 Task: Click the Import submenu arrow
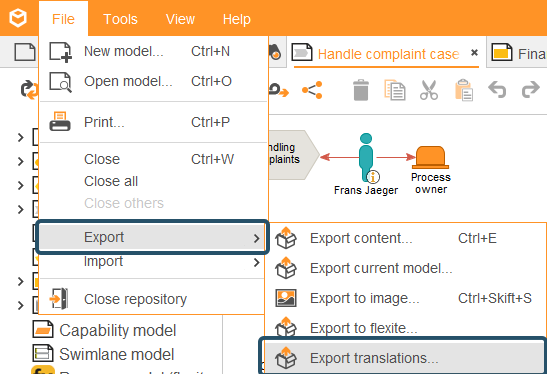point(257,262)
